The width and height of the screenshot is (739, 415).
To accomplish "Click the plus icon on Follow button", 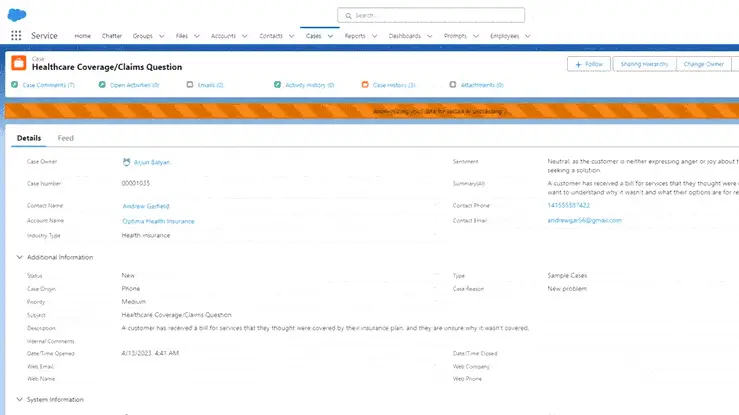I will click(x=578, y=64).
